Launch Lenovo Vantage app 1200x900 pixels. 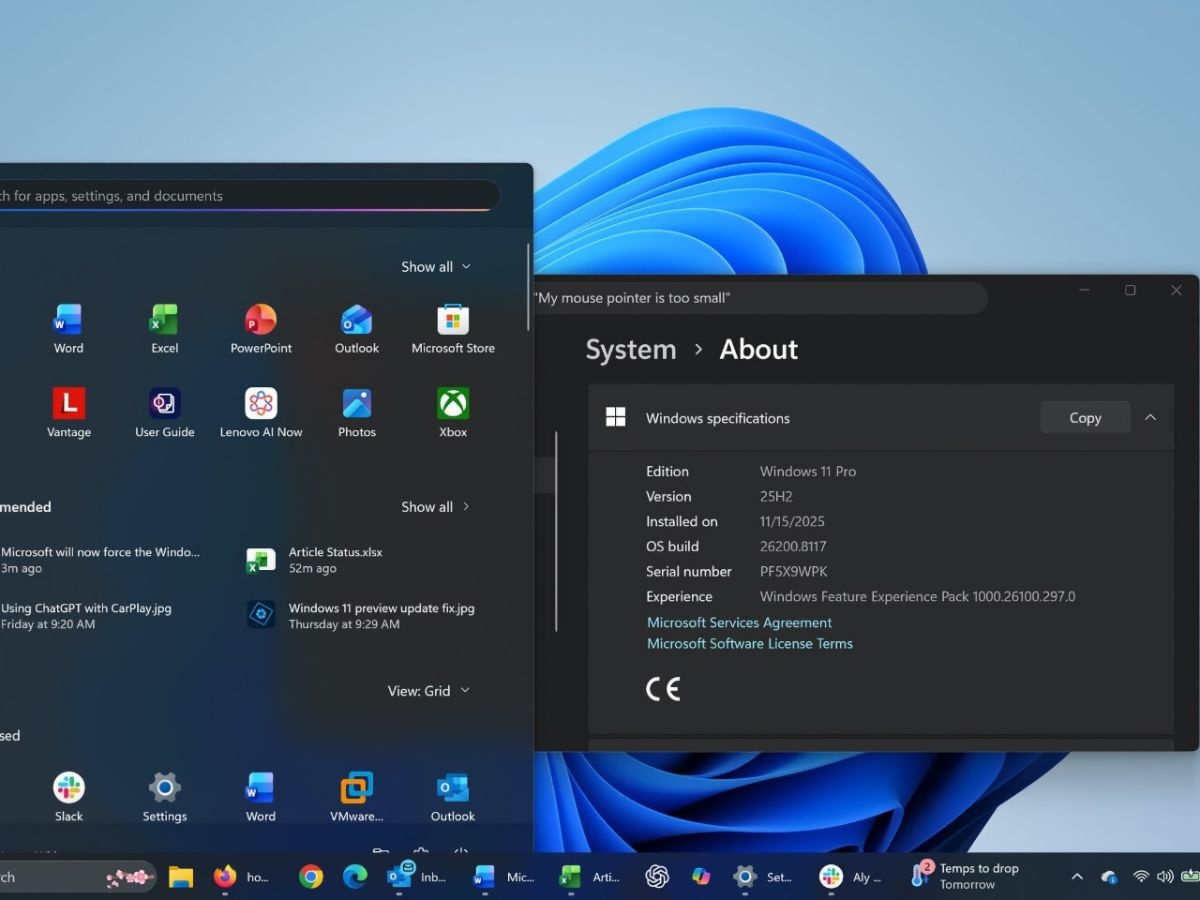(68, 413)
